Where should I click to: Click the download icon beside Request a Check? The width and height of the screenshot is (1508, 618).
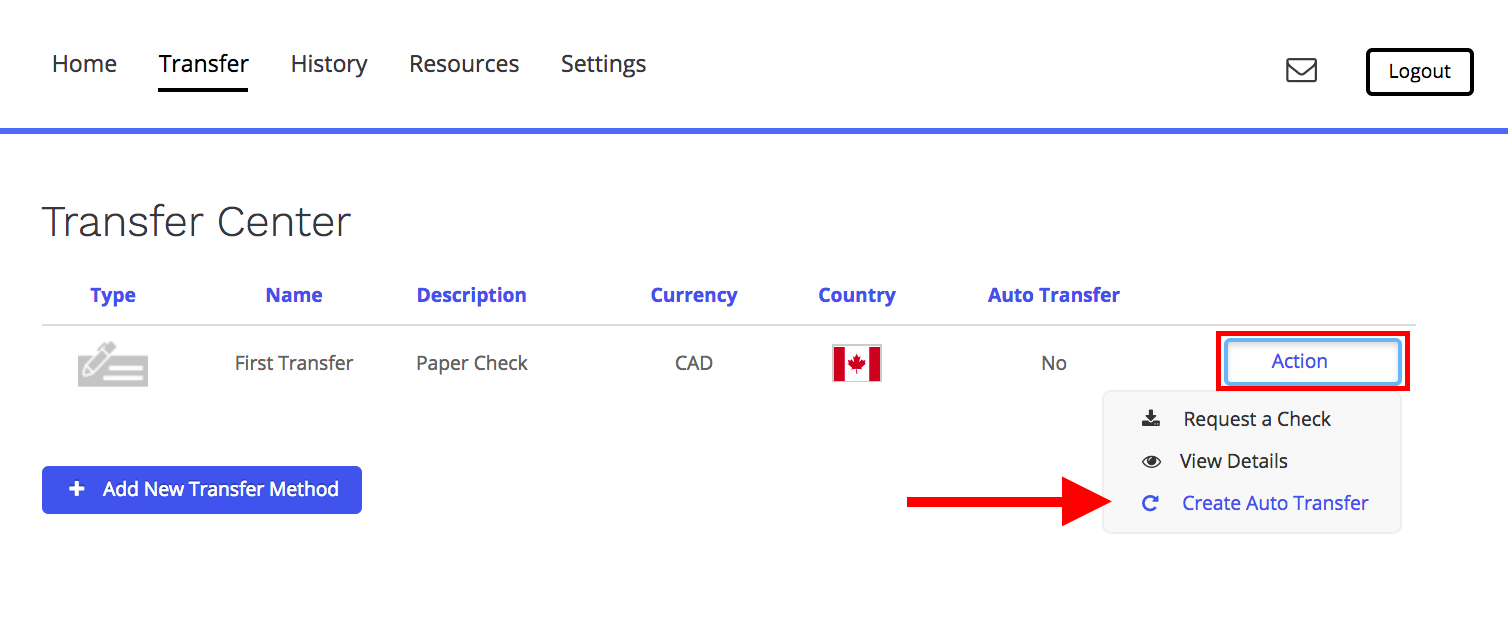[x=1151, y=419]
